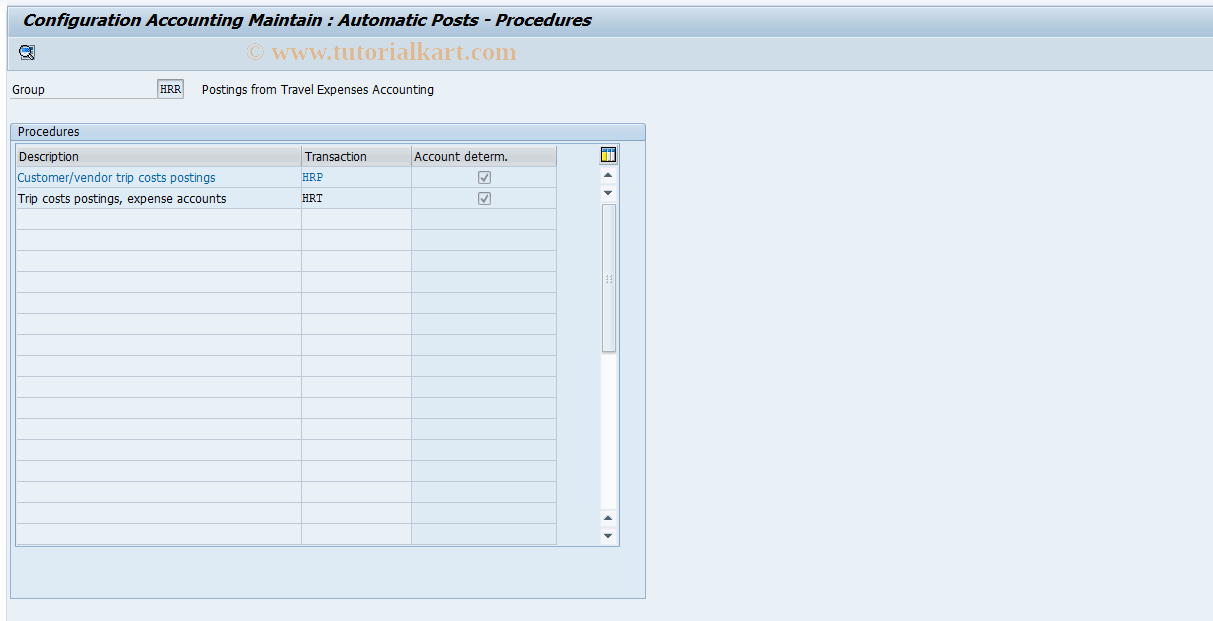
Task: Select the HRT transaction cell
Action: point(356,199)
